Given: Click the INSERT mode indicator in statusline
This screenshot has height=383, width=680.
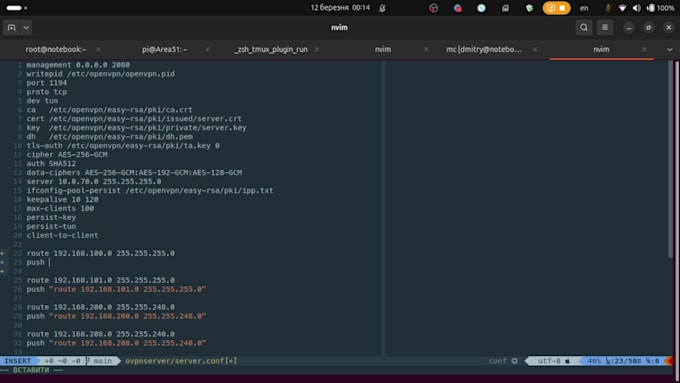Looking at the screenshot, I should pyautogui.click(x=18, y=361).
